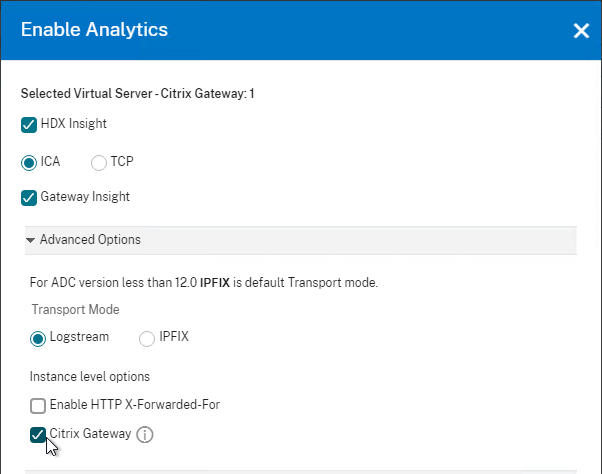Select the TCP radio button

pyautogui.click(x=99, y=162)
